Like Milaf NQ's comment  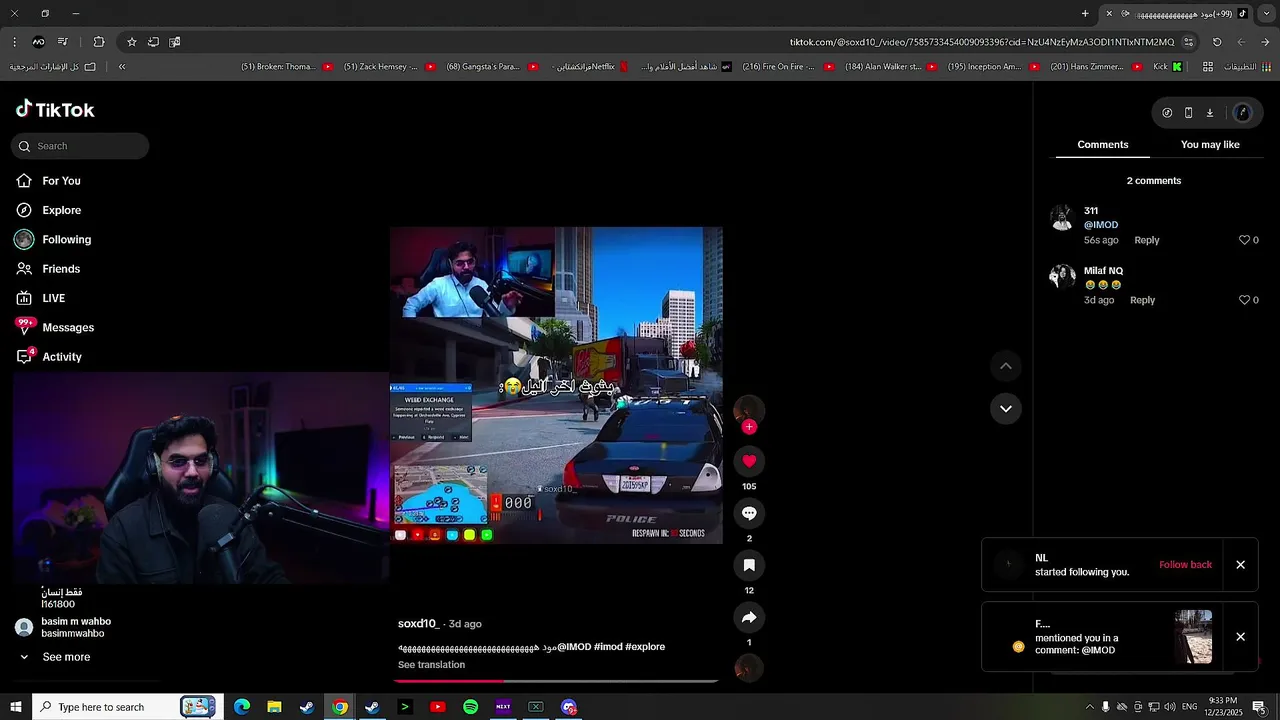coord(1244,300)
